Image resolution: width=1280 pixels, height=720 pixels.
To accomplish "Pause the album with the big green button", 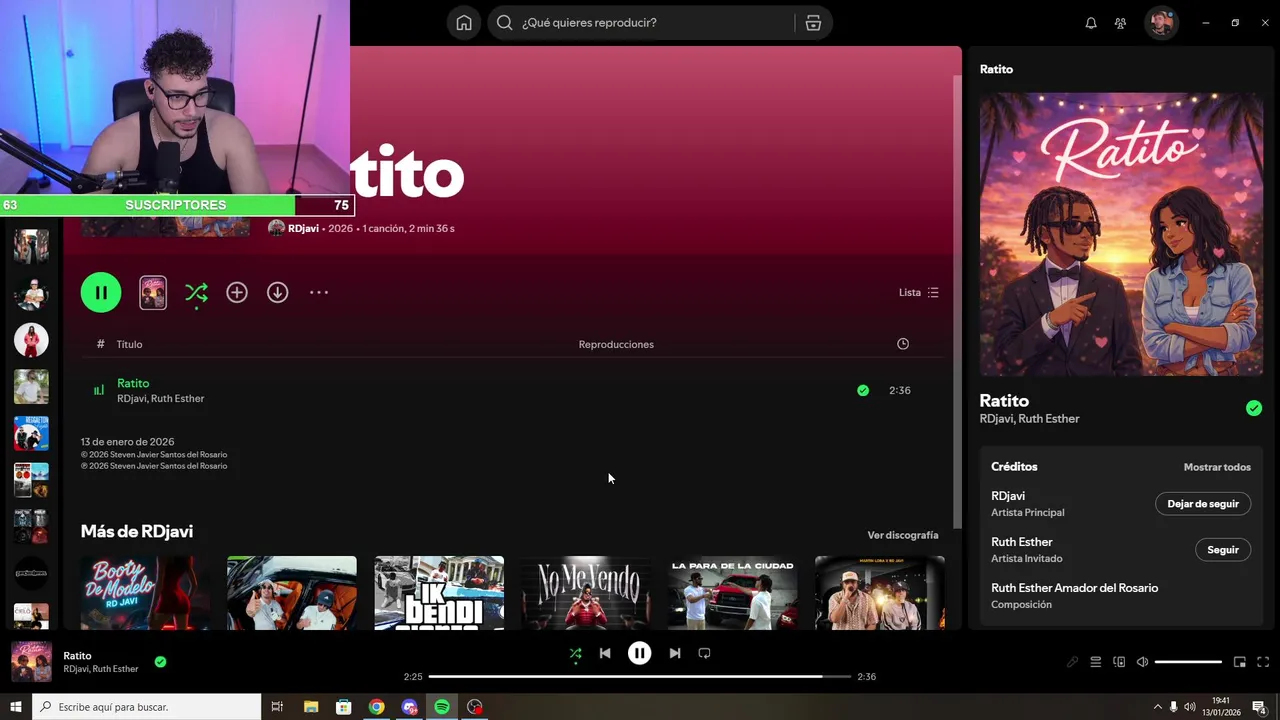I will [101, 292].
